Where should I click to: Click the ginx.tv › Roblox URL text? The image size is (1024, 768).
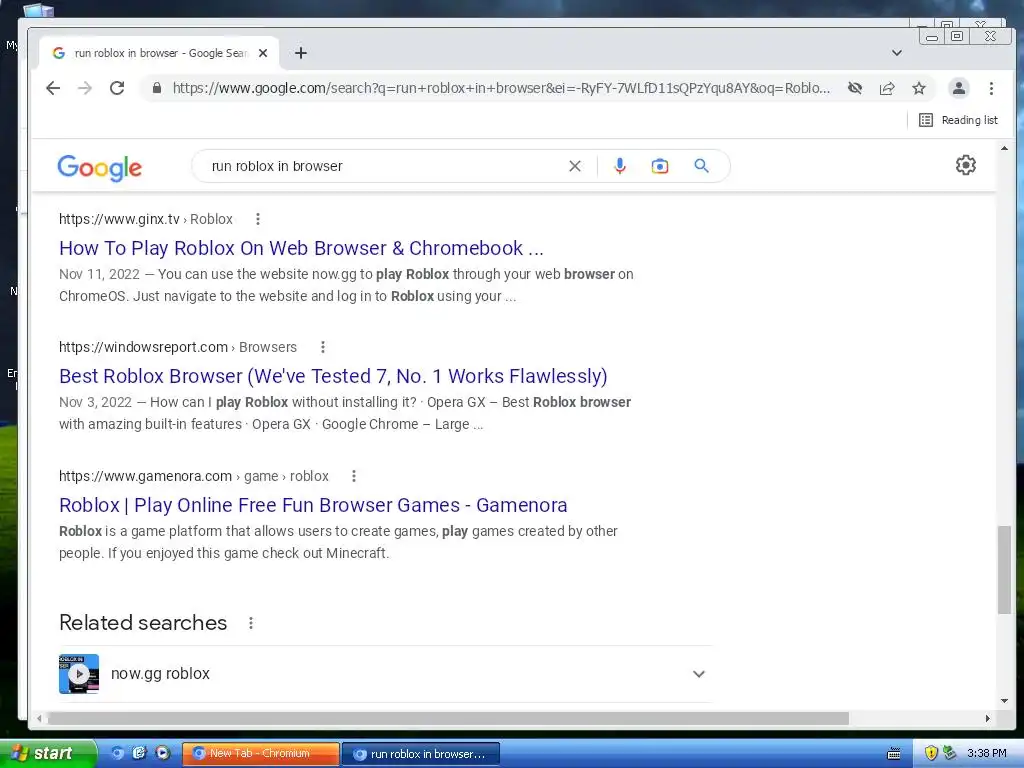[146, 219]
